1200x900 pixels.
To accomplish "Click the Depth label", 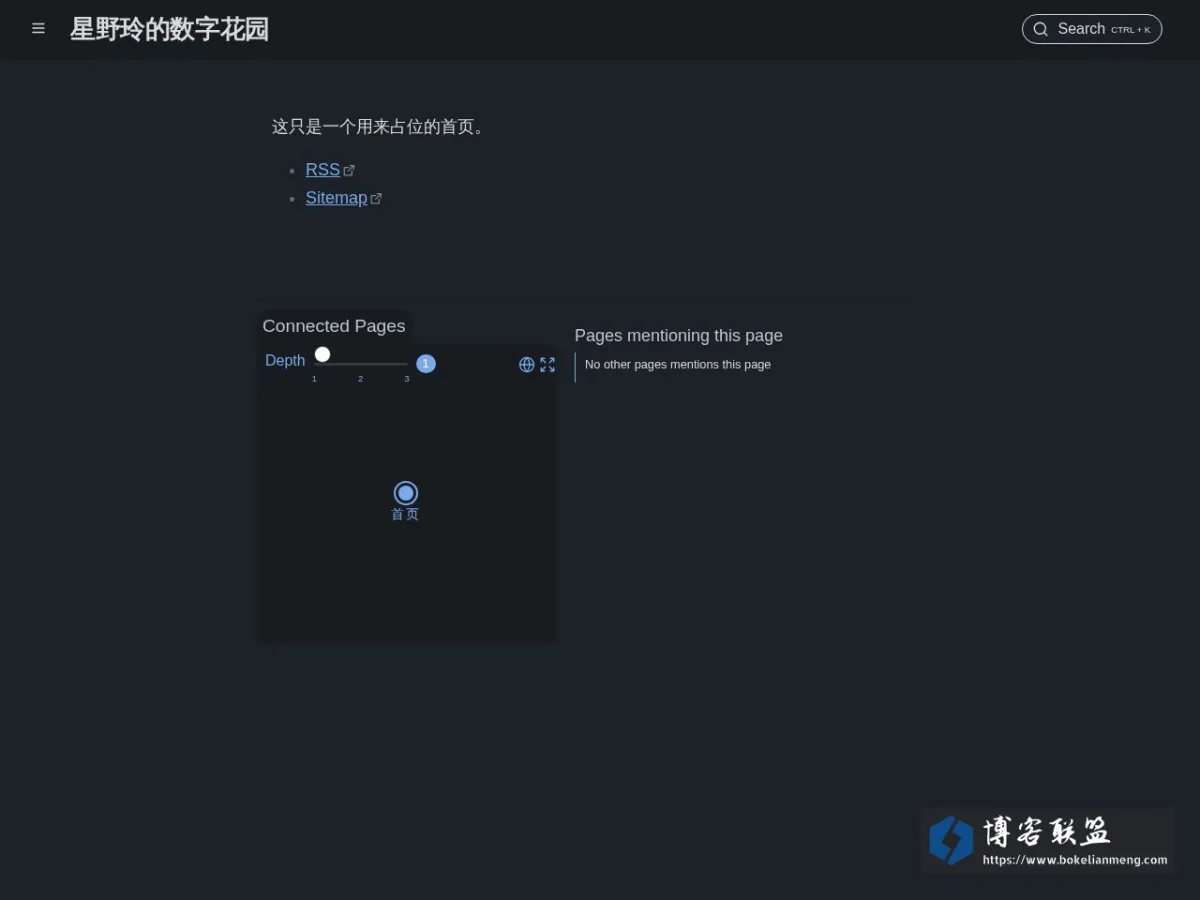I will [285, 361].
